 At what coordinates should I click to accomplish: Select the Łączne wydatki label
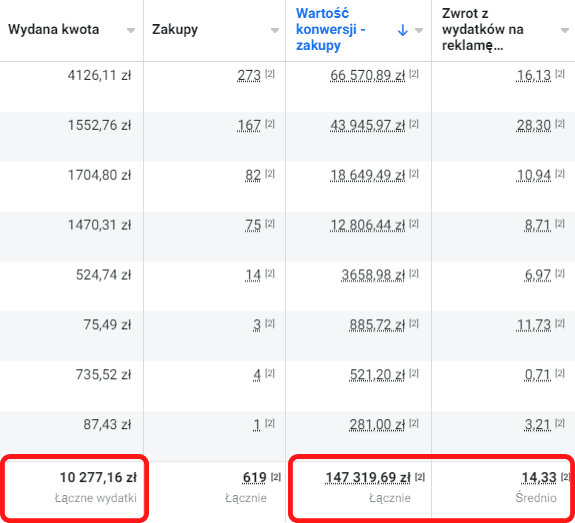click(95, 498)
